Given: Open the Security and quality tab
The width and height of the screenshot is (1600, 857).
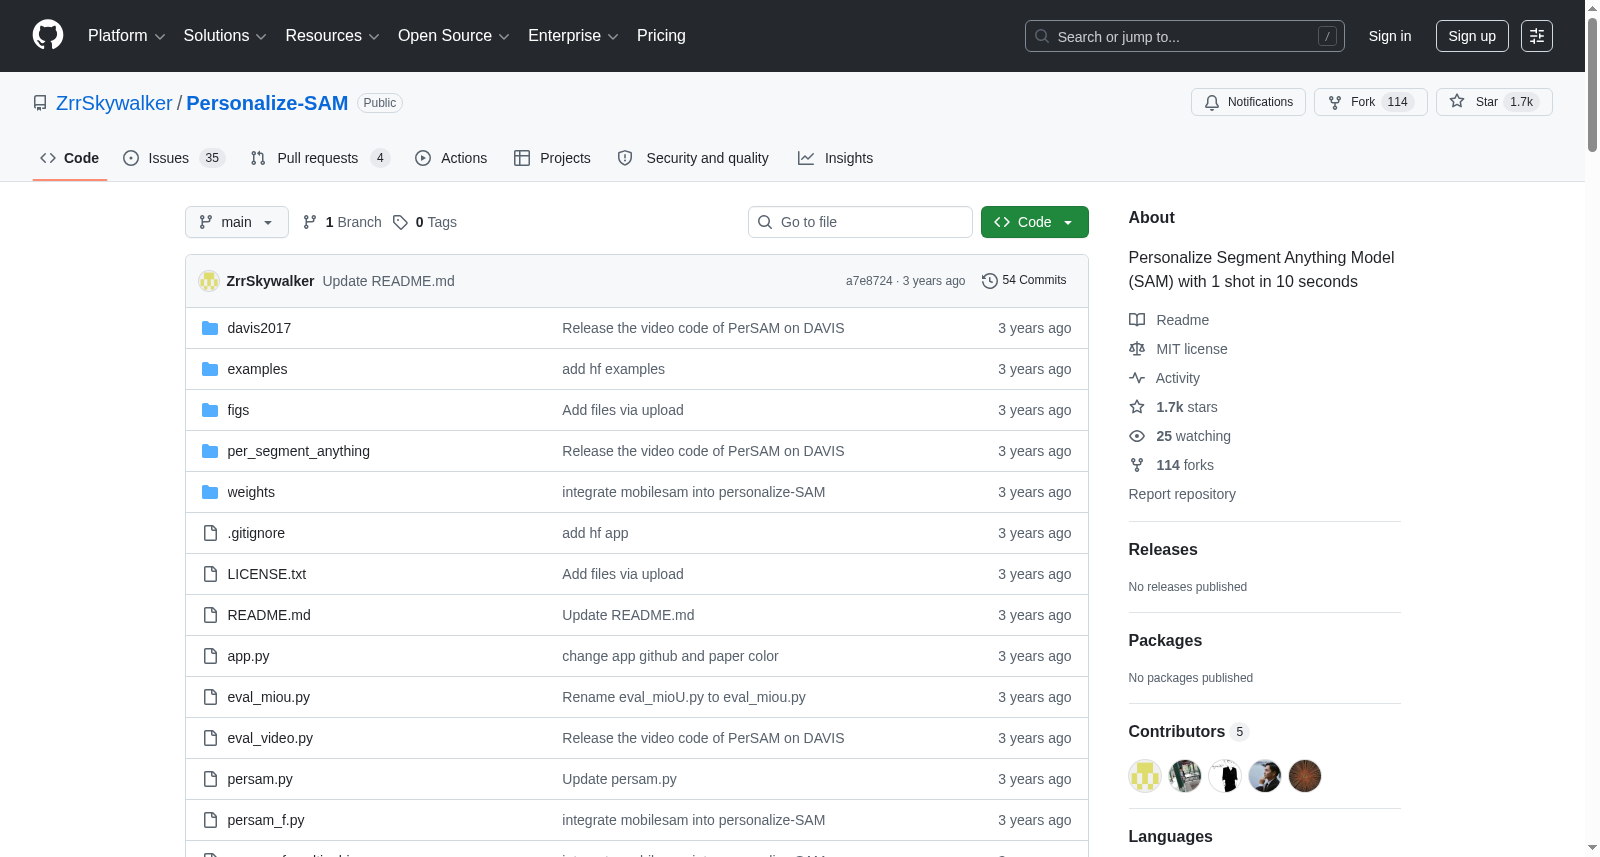Looking at the screenshot, I should [693, 158].
